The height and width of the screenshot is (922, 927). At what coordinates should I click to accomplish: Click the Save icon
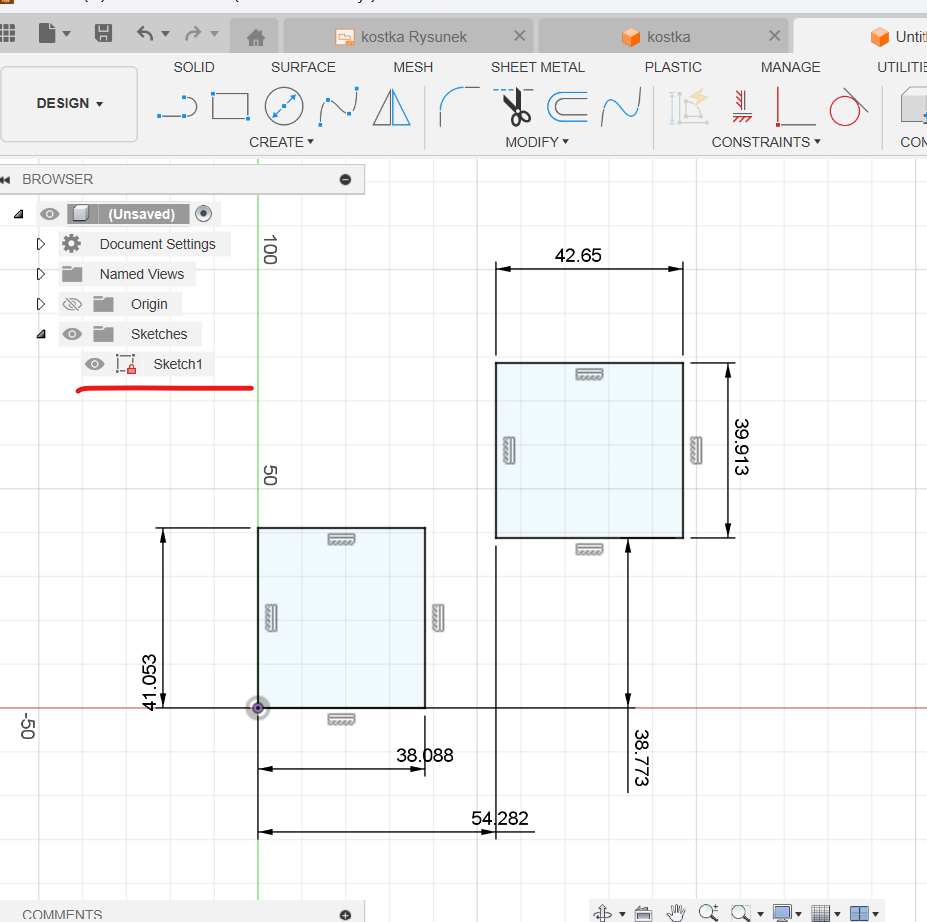click(103, 33)
